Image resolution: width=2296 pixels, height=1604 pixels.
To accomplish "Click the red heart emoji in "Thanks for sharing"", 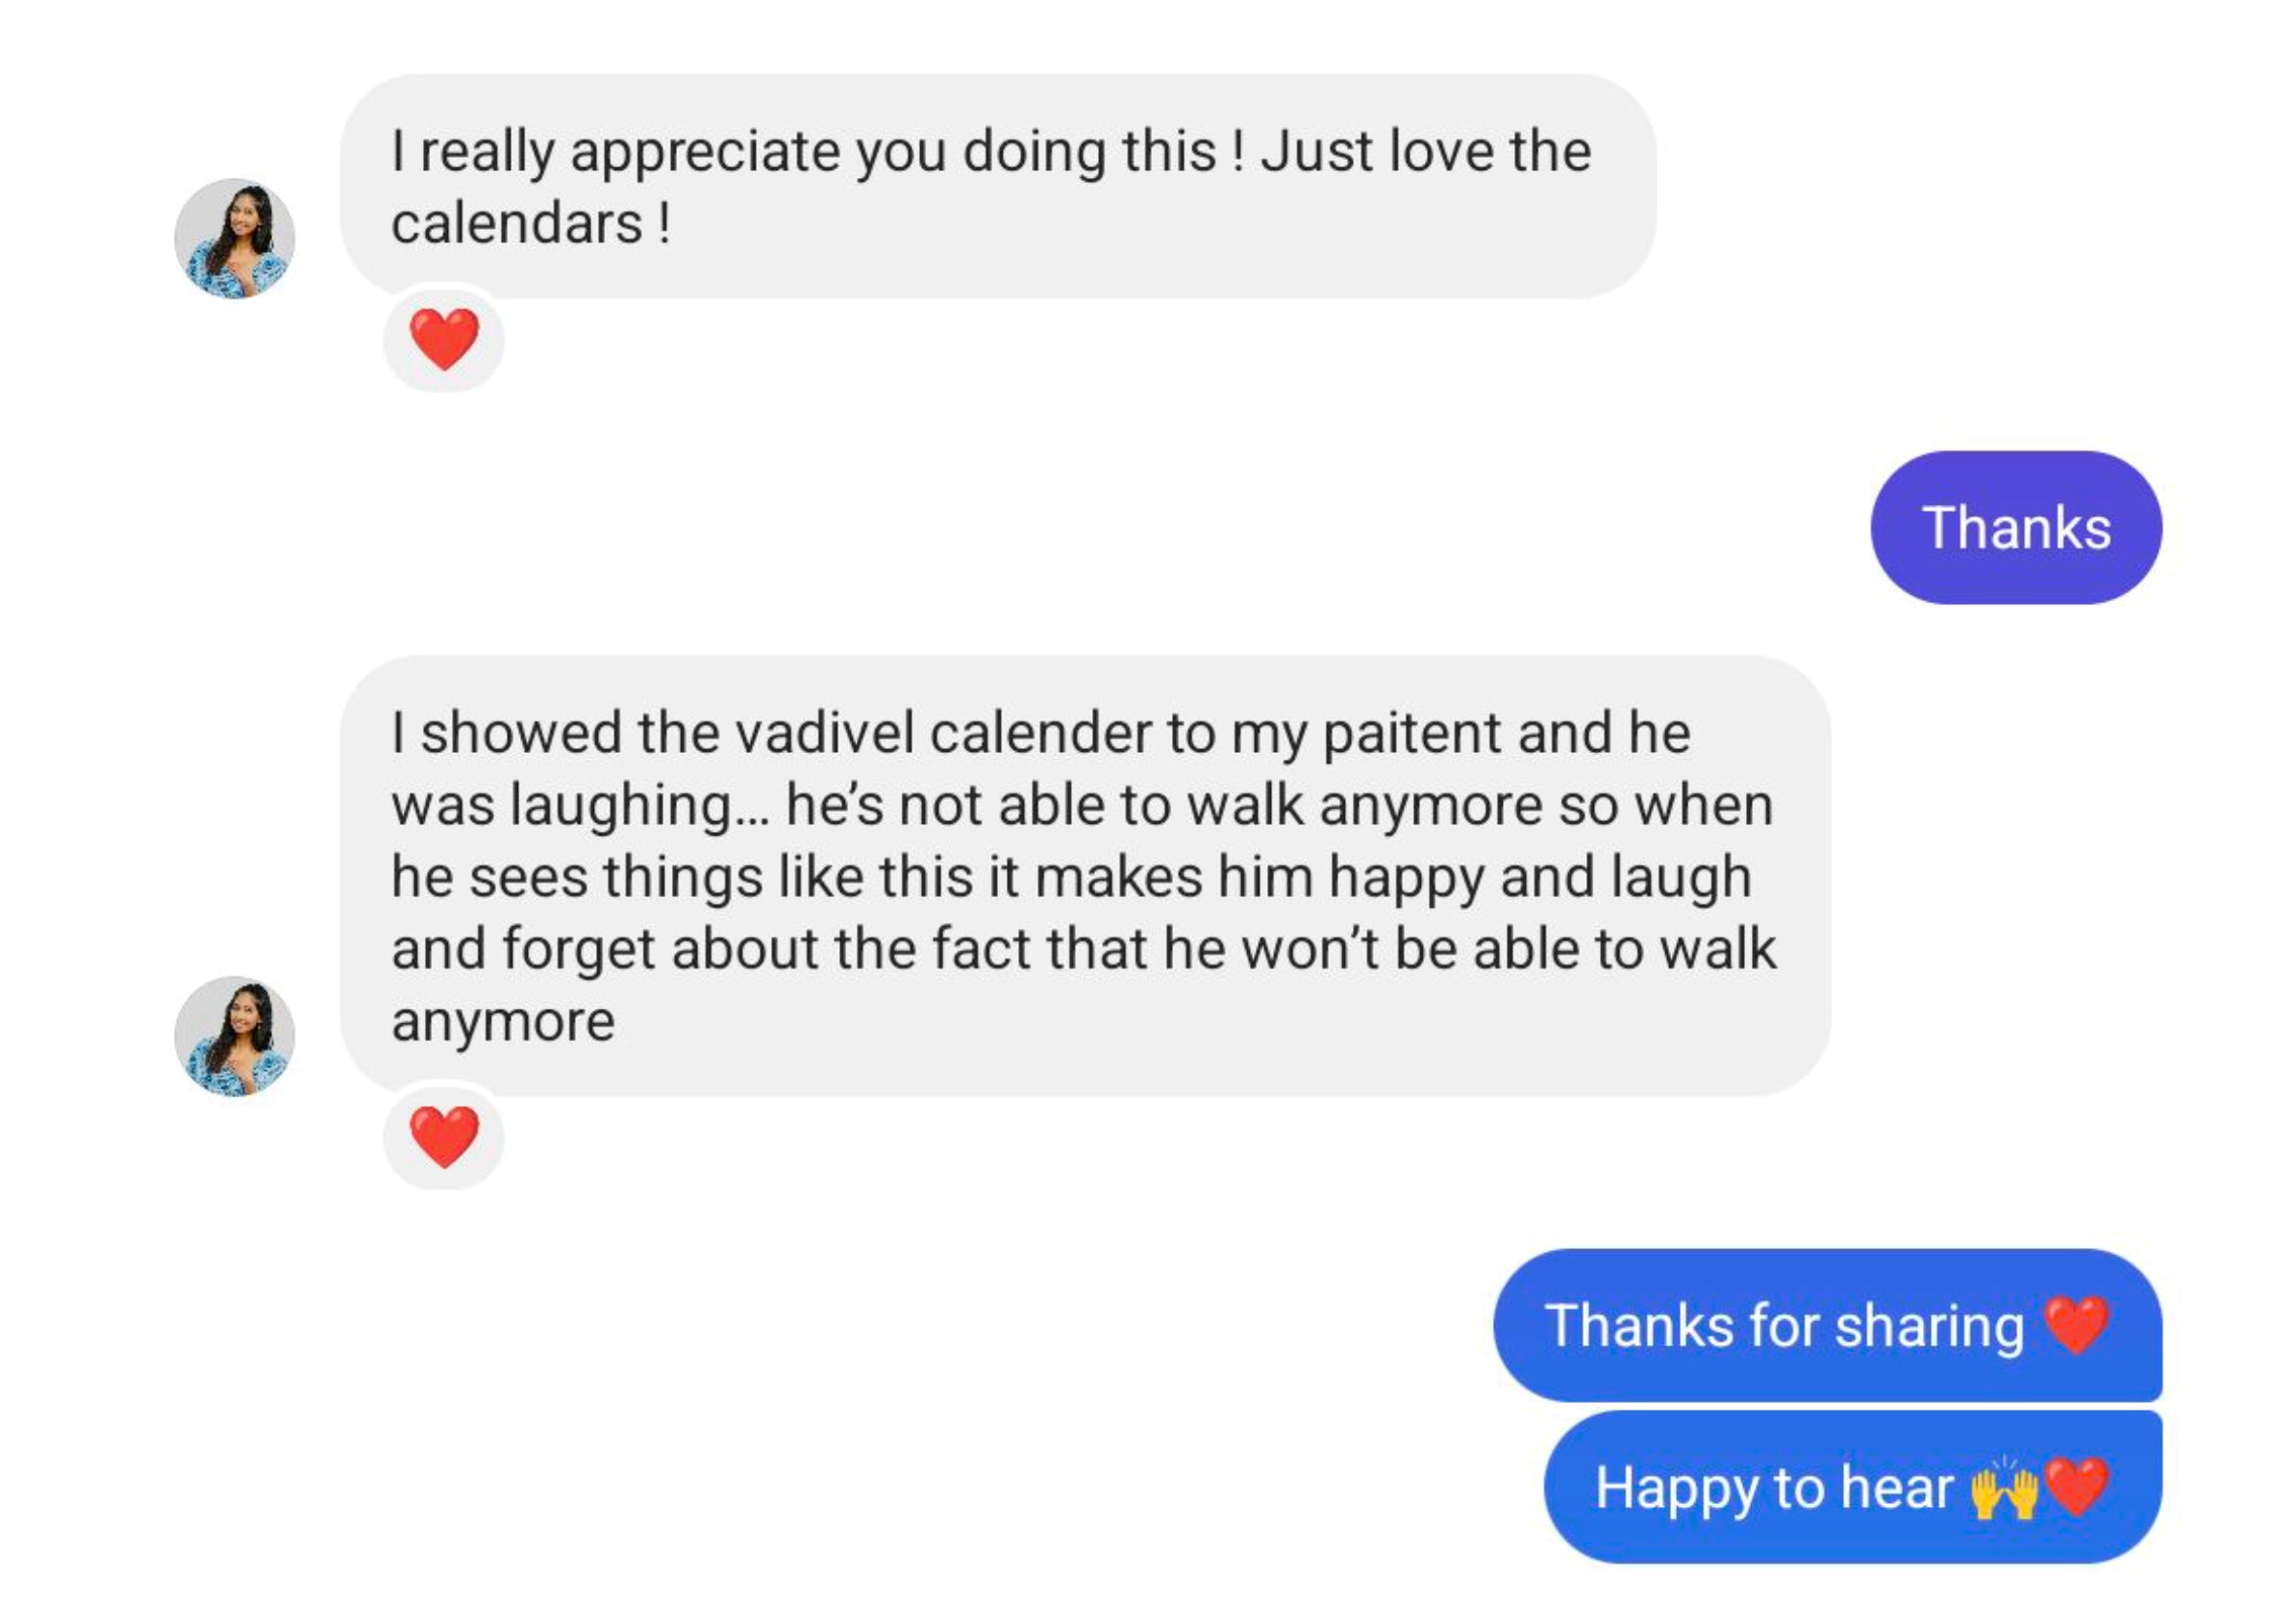I will [x=2076, y=1325].
